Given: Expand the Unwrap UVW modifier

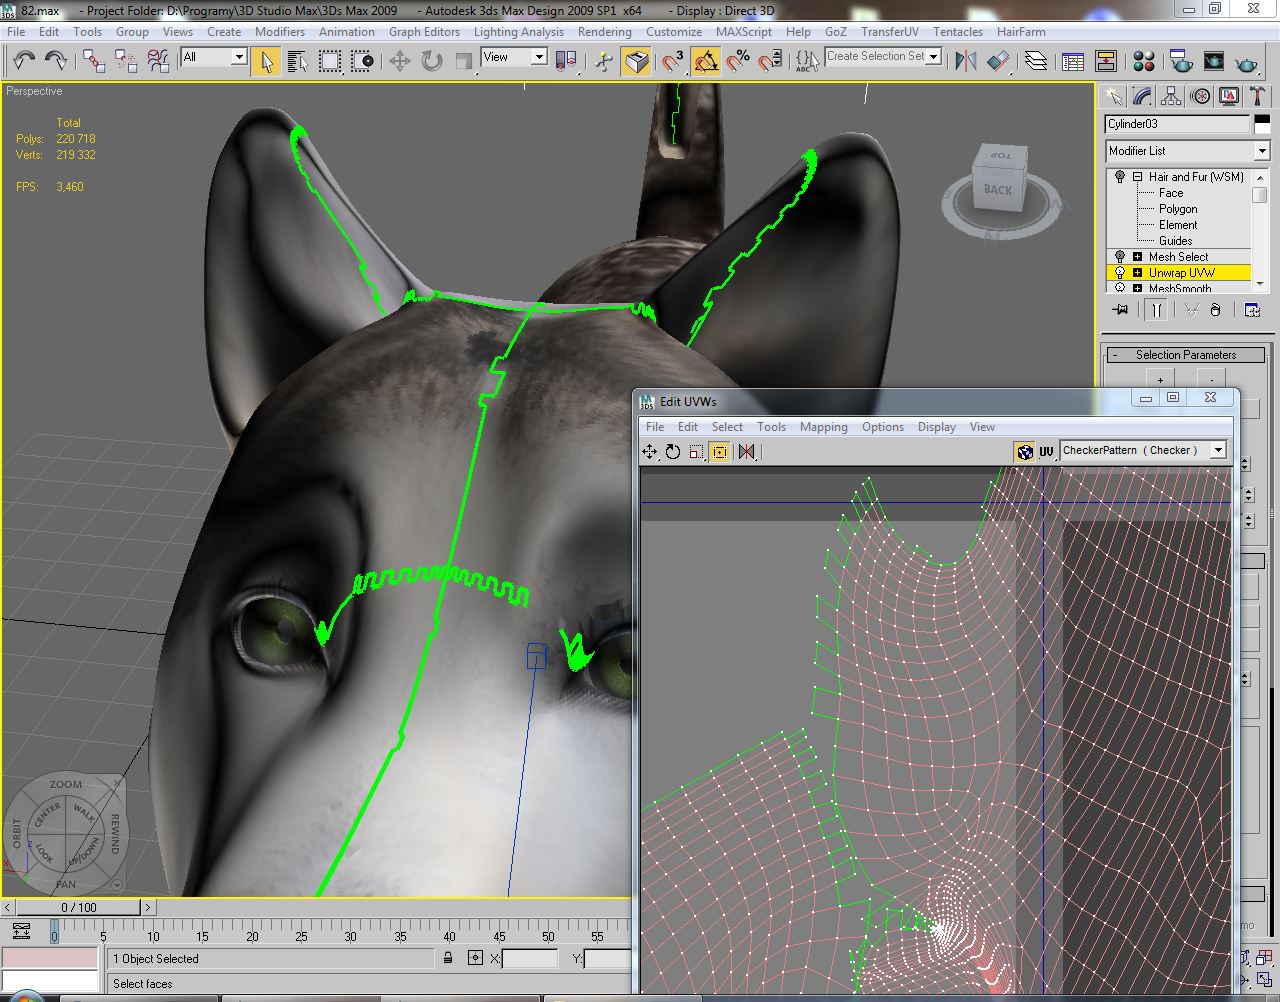Looking at the screenshot, I should tap(1137, 273).
